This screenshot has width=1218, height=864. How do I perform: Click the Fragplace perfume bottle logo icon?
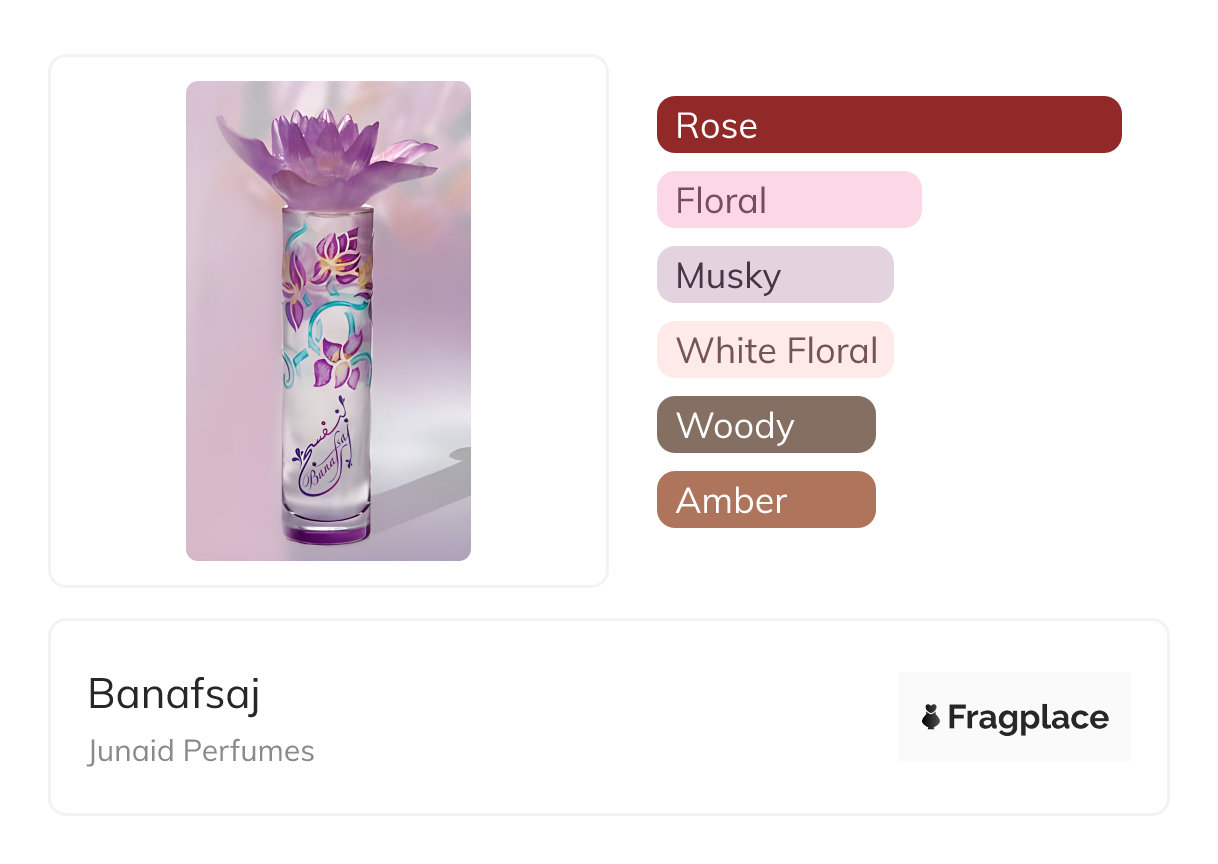[x=931, y=717]
